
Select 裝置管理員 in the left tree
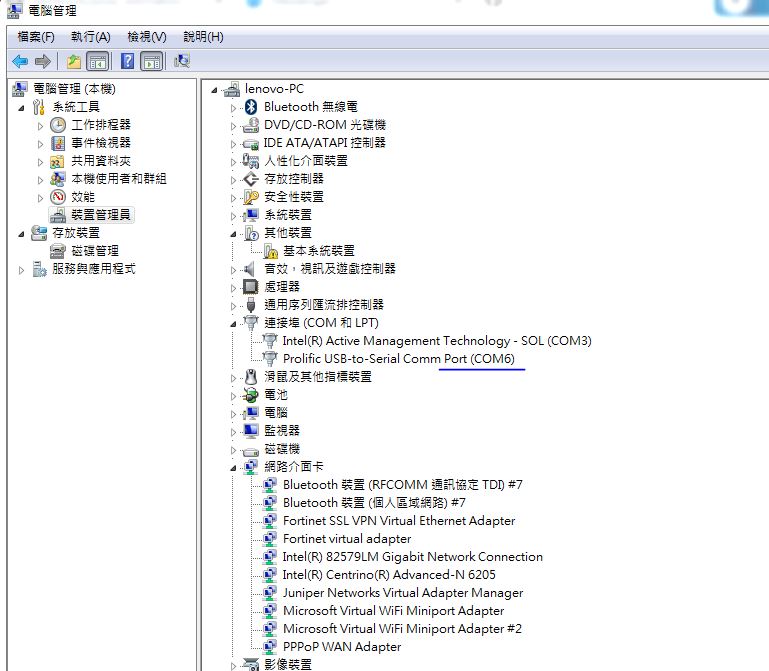101,215
